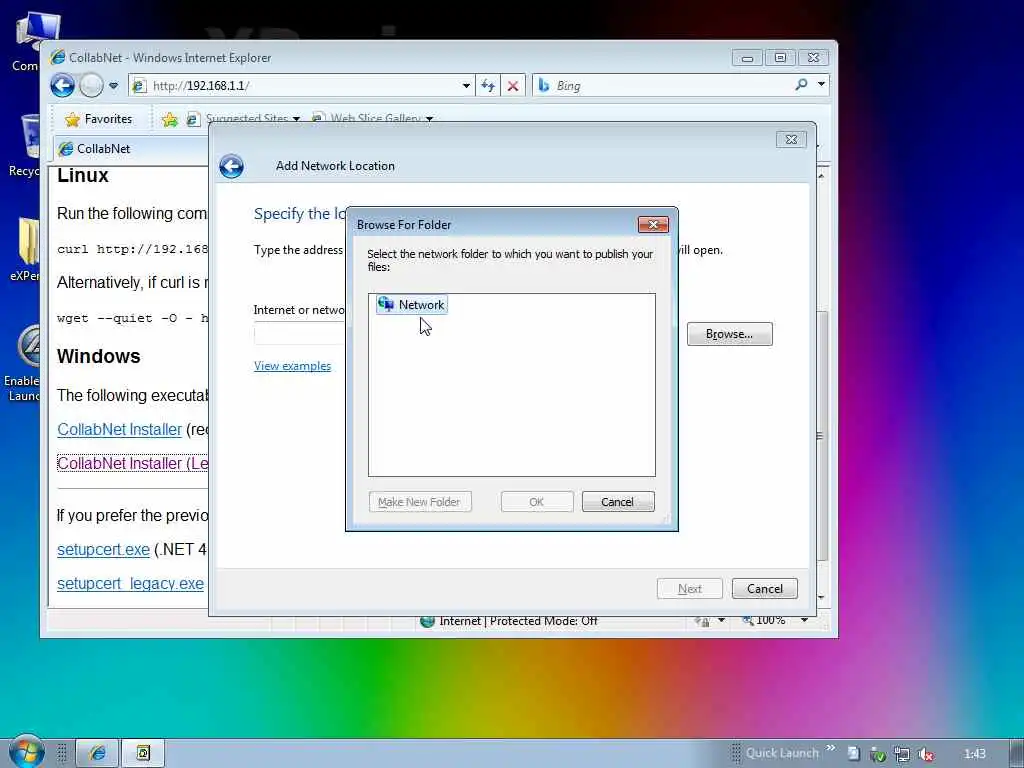The image size is (1024, 768).
Task: Cancel the Browse For Folder dialog
Action: click(x=618, y=502)
